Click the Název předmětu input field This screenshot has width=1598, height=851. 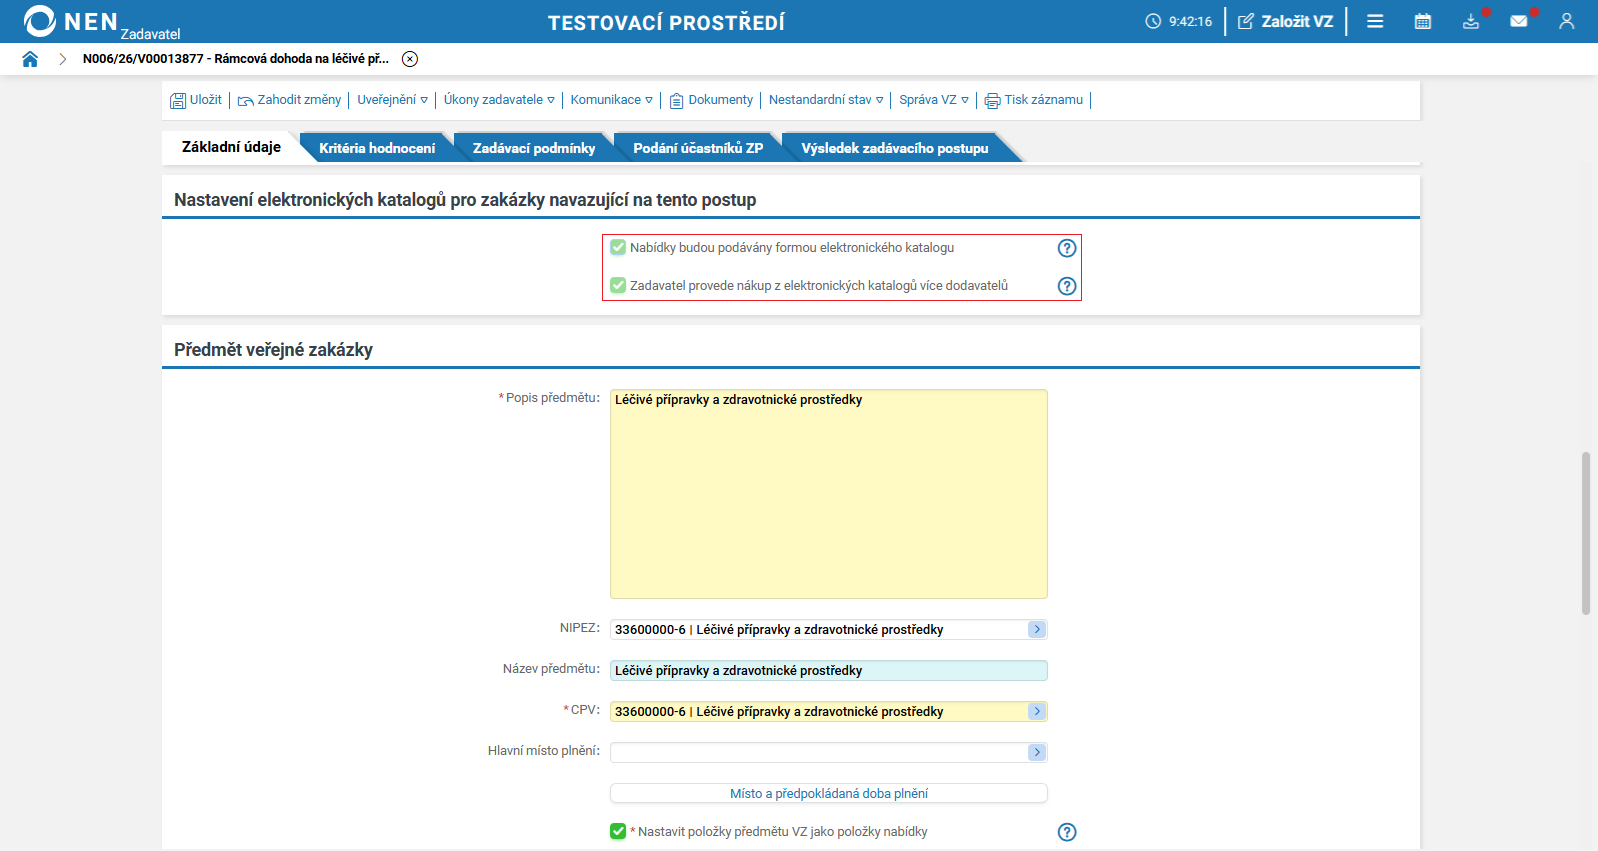[x=829, y=671]
